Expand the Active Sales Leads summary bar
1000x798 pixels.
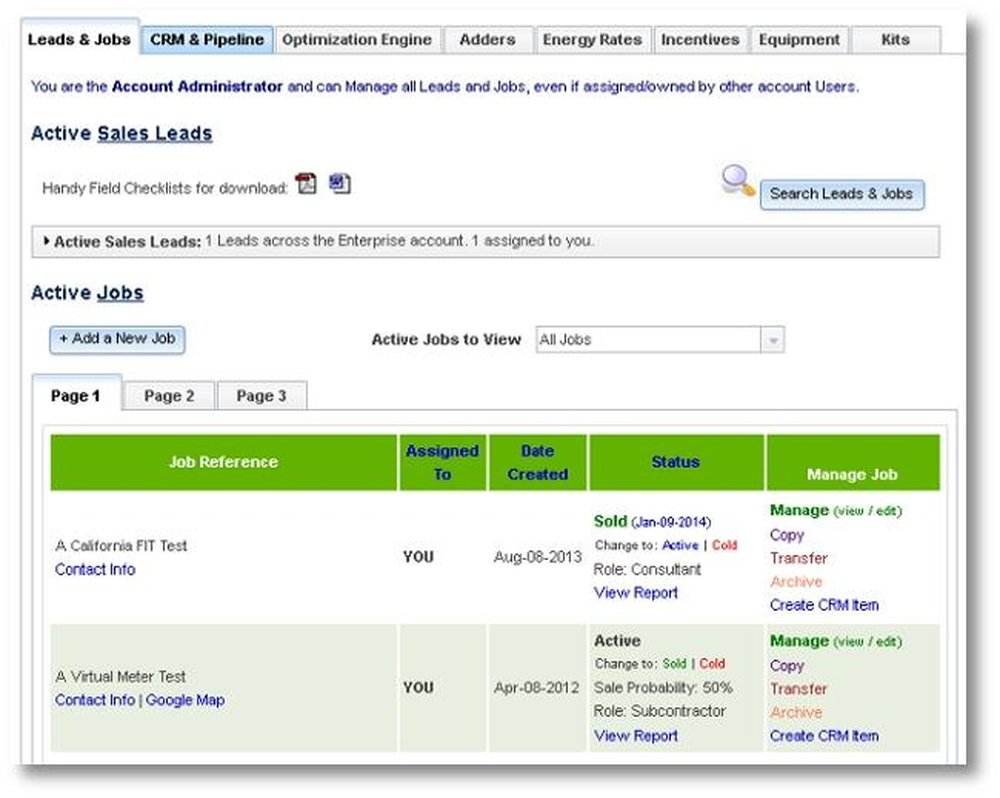point(485,241)
